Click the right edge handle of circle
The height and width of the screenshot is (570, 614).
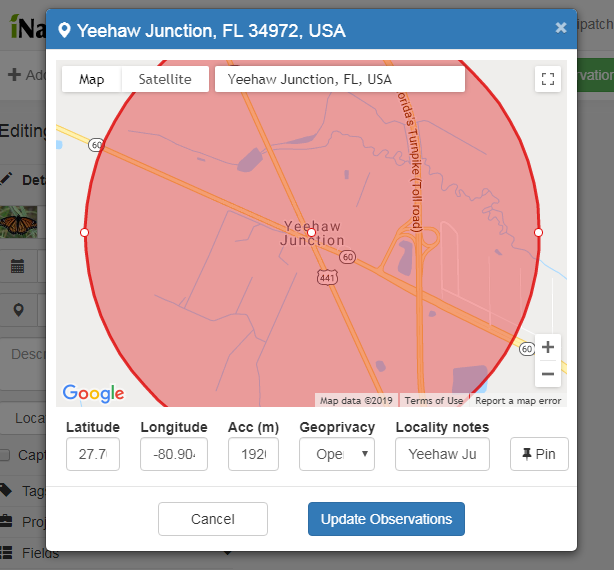538,232
